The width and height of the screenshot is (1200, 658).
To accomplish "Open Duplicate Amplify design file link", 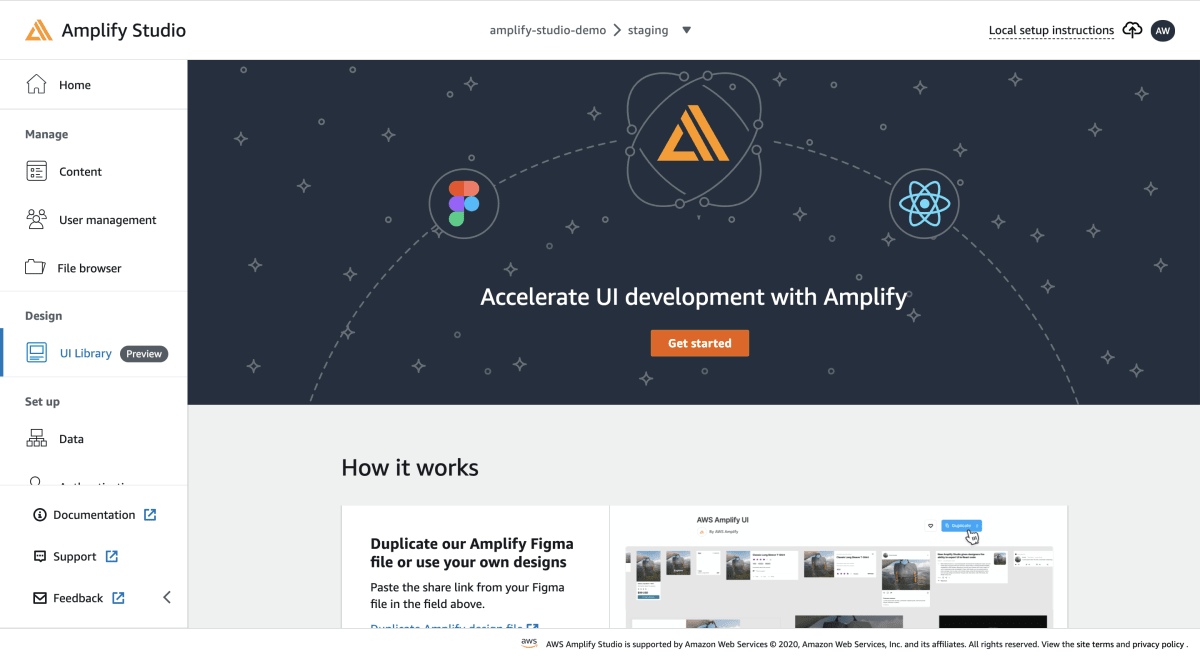I will pos(455,627).
